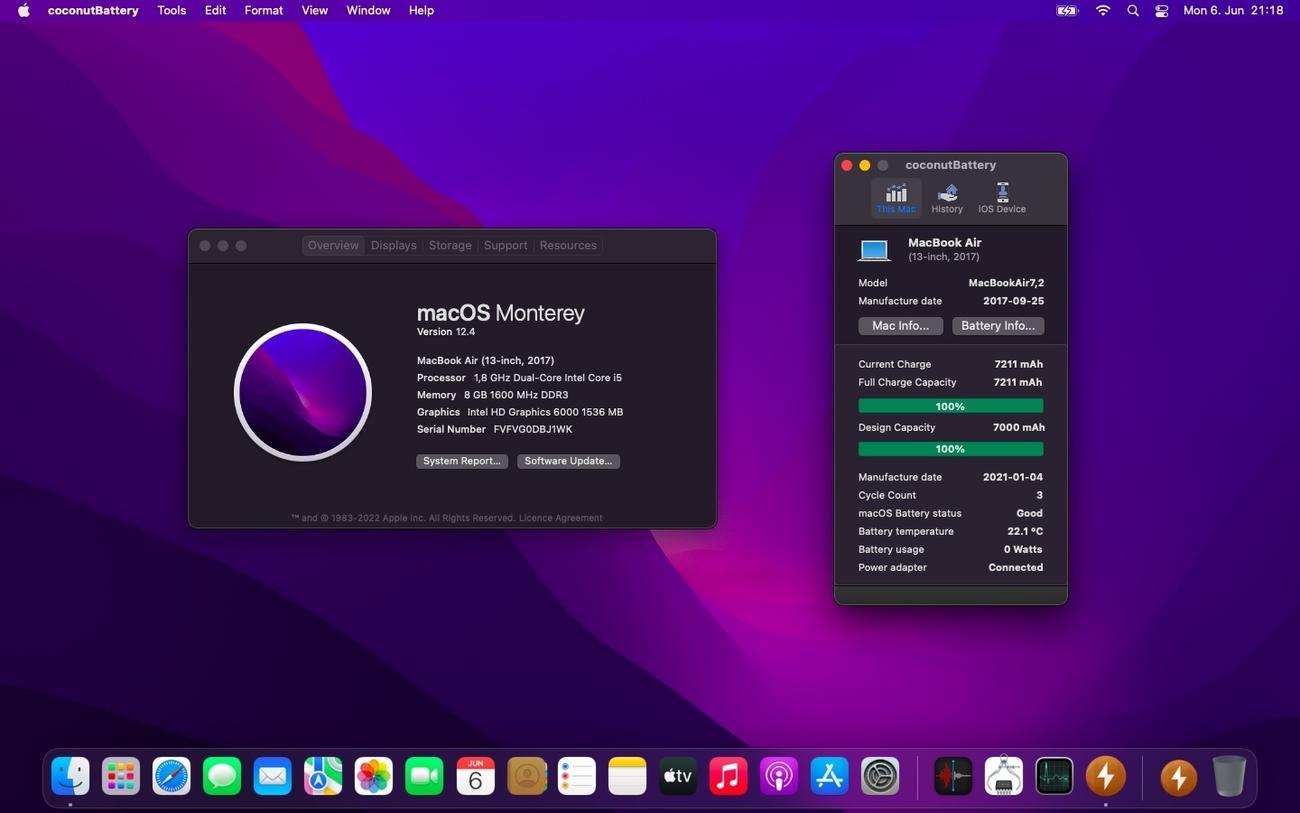
Task: Click coconutBattery dock icon beside the Trash
Action: coord(1178,776)
